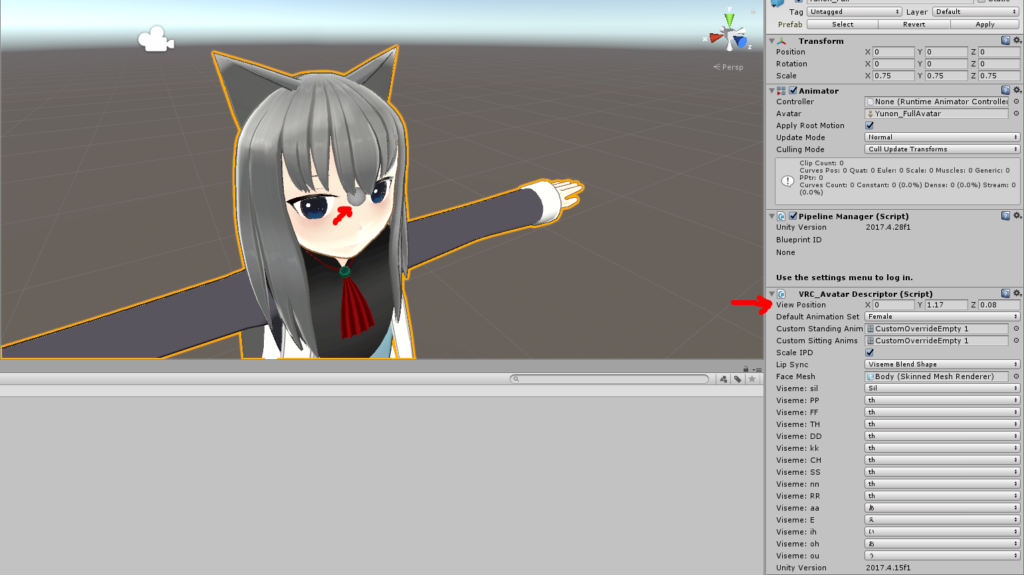This screenshot has height=575, width=1024.
Task: Open Viseme: TH dropdown
Action: pyautogui.click(x=942, y=424)
